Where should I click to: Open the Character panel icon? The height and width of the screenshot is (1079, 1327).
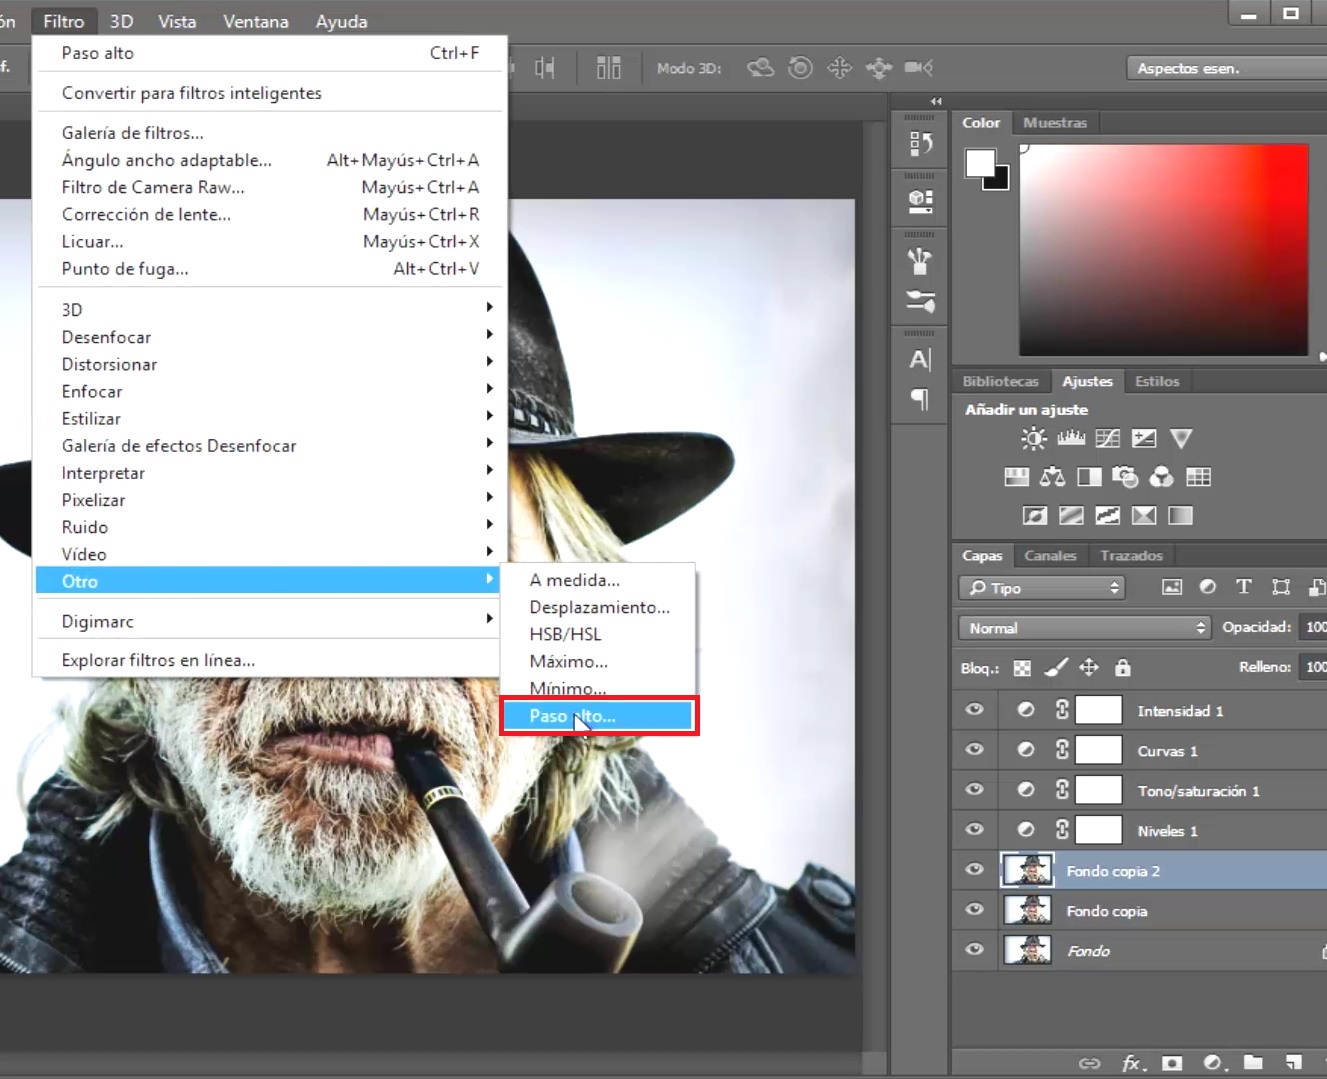pos(920,359)
